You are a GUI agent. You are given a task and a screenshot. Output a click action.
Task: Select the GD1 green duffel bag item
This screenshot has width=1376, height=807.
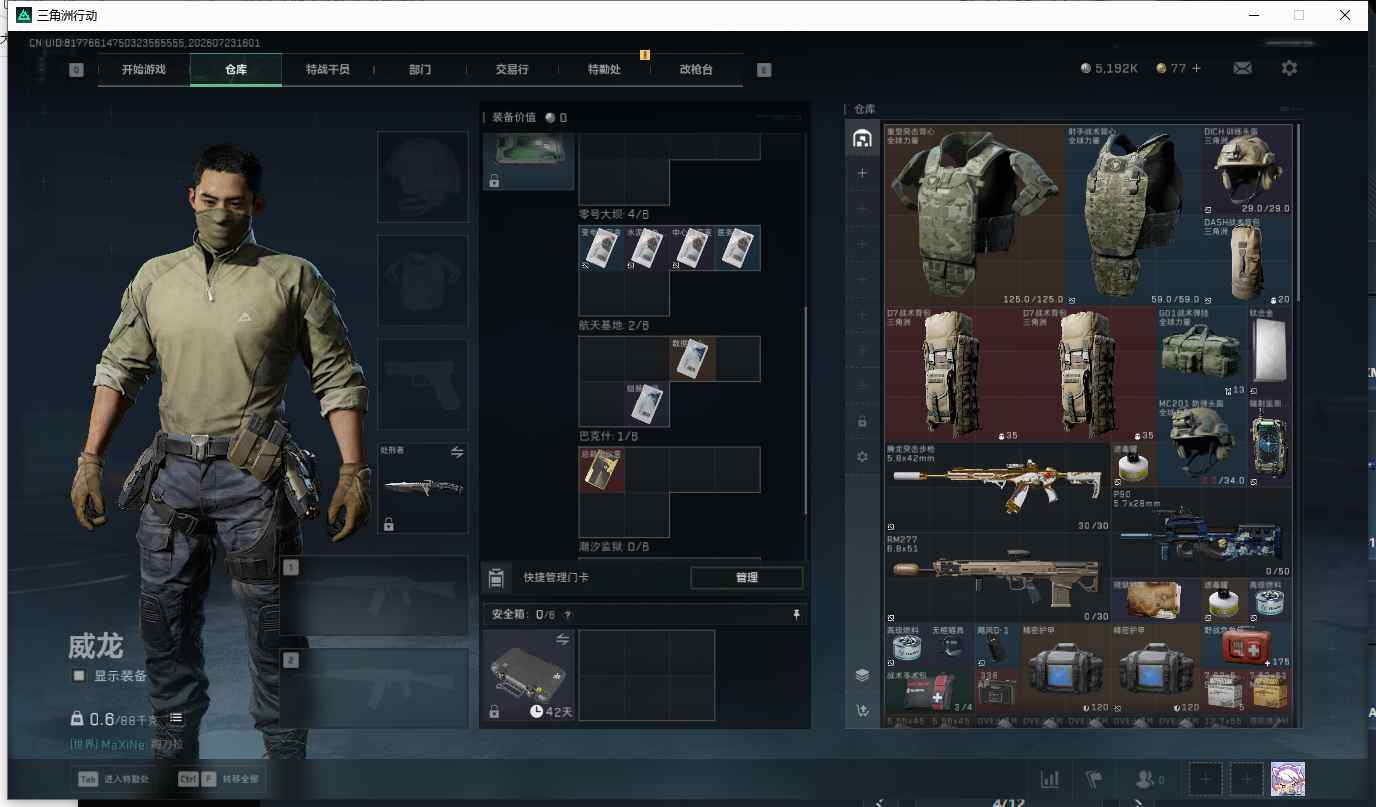click(1201, 352)
